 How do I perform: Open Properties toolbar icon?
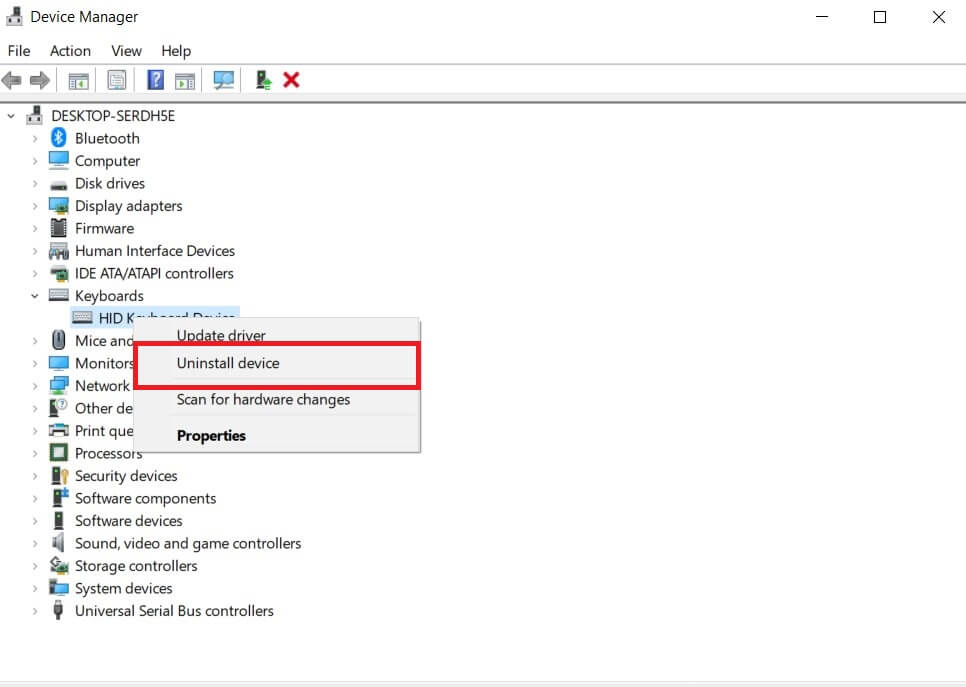[116, 80]
